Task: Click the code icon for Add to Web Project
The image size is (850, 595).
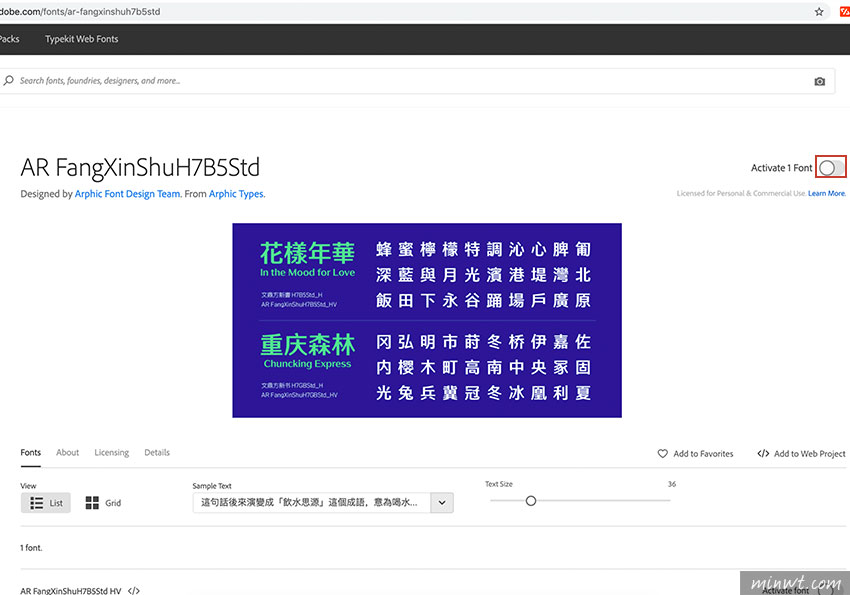Action: (763, 453)
